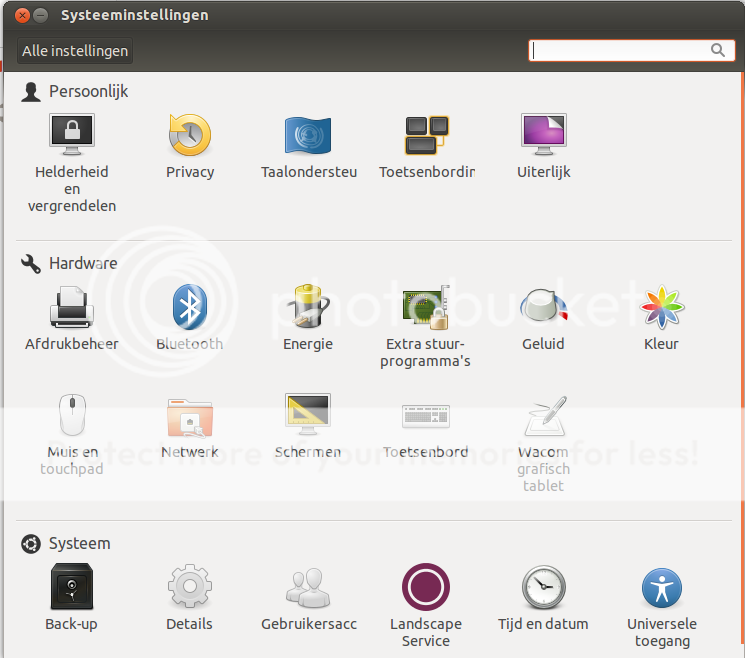The image size is (745, 658).
Task: Open Tijd en datum settings
Action: [544, 588]
